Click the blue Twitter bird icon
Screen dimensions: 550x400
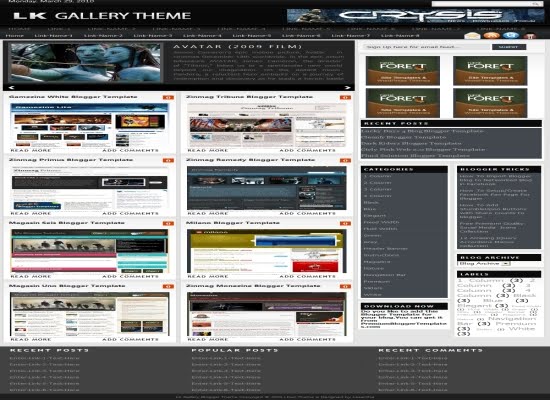point(511,35)
